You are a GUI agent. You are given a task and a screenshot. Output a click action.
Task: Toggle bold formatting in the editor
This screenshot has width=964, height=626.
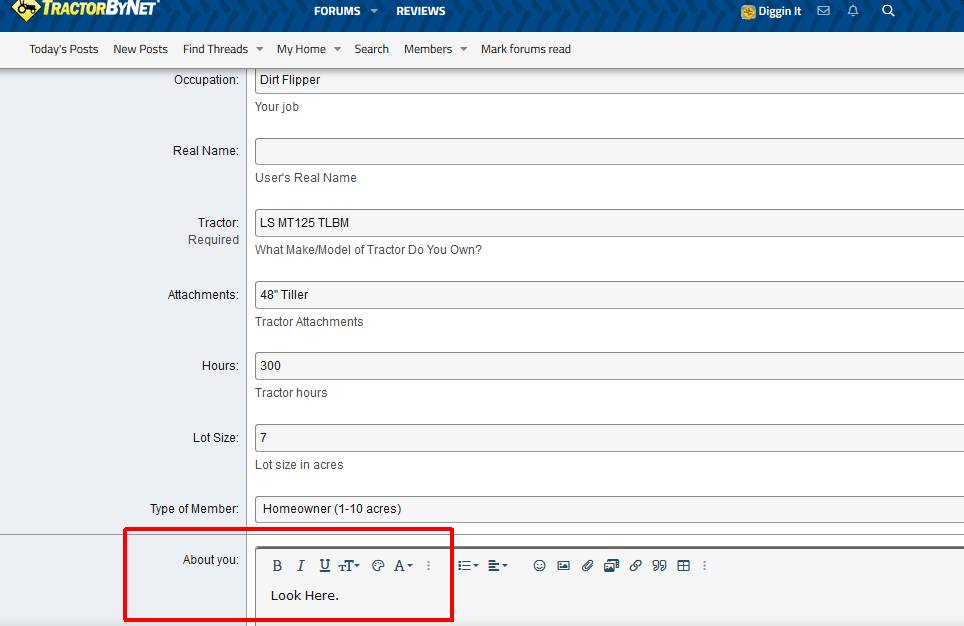pyautogui.click(x=277, y=566)
